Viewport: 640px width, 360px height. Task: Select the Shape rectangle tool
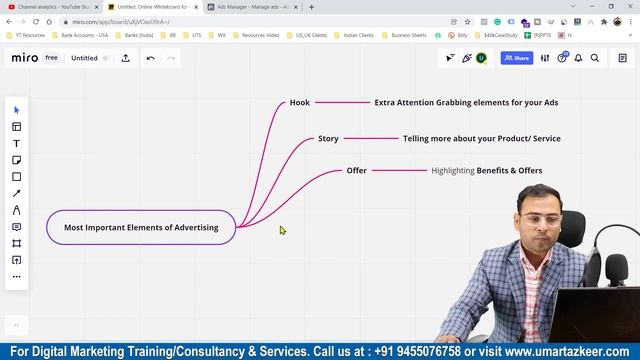16,177
